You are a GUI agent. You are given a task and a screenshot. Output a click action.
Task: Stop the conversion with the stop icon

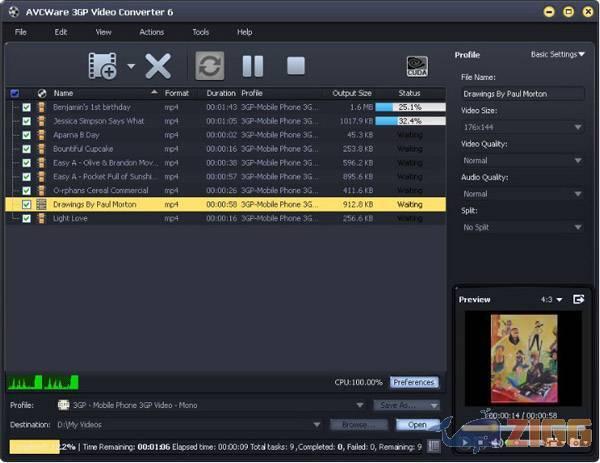point(295,66)
